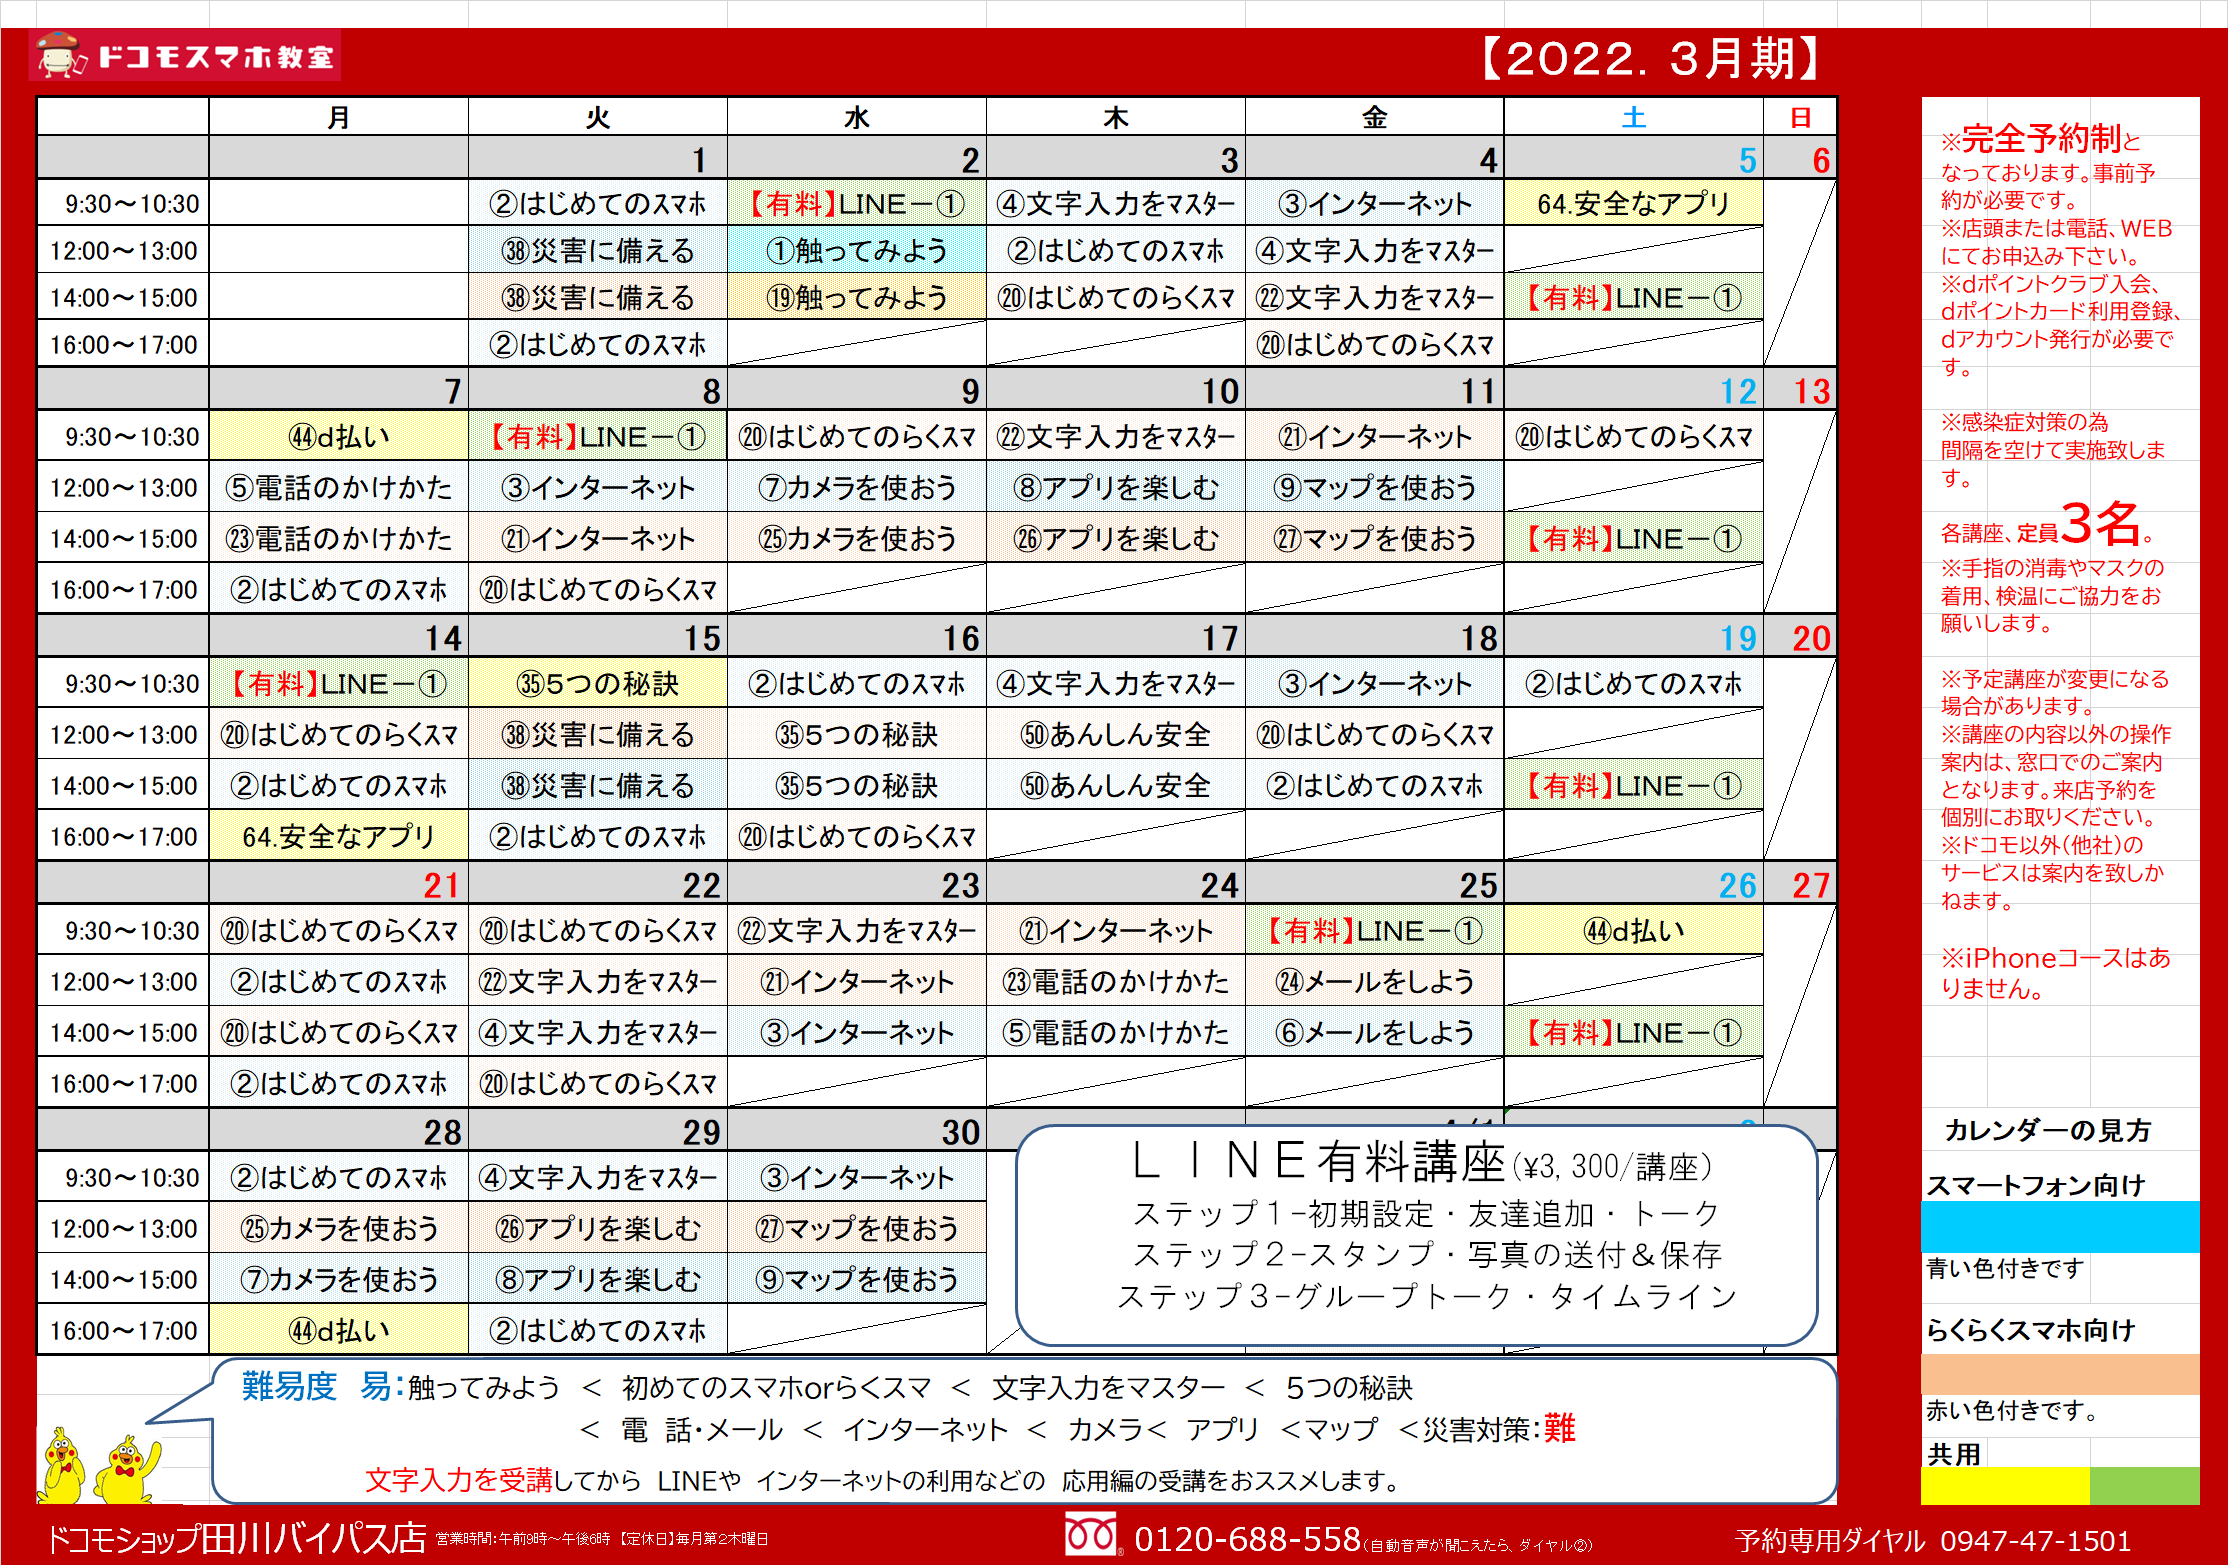Click the 9:30～10:30 time label in first week

[132, 204]
